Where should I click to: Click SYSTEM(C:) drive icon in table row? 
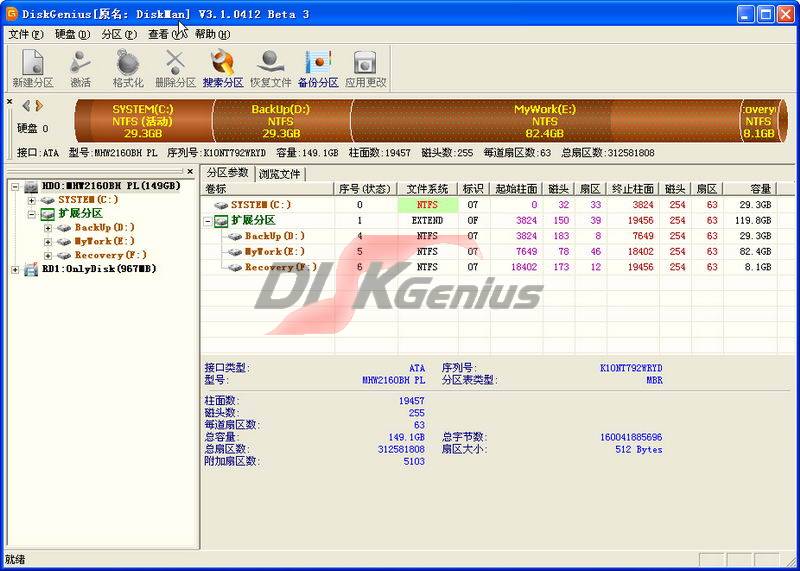click(x=221, y=205)
